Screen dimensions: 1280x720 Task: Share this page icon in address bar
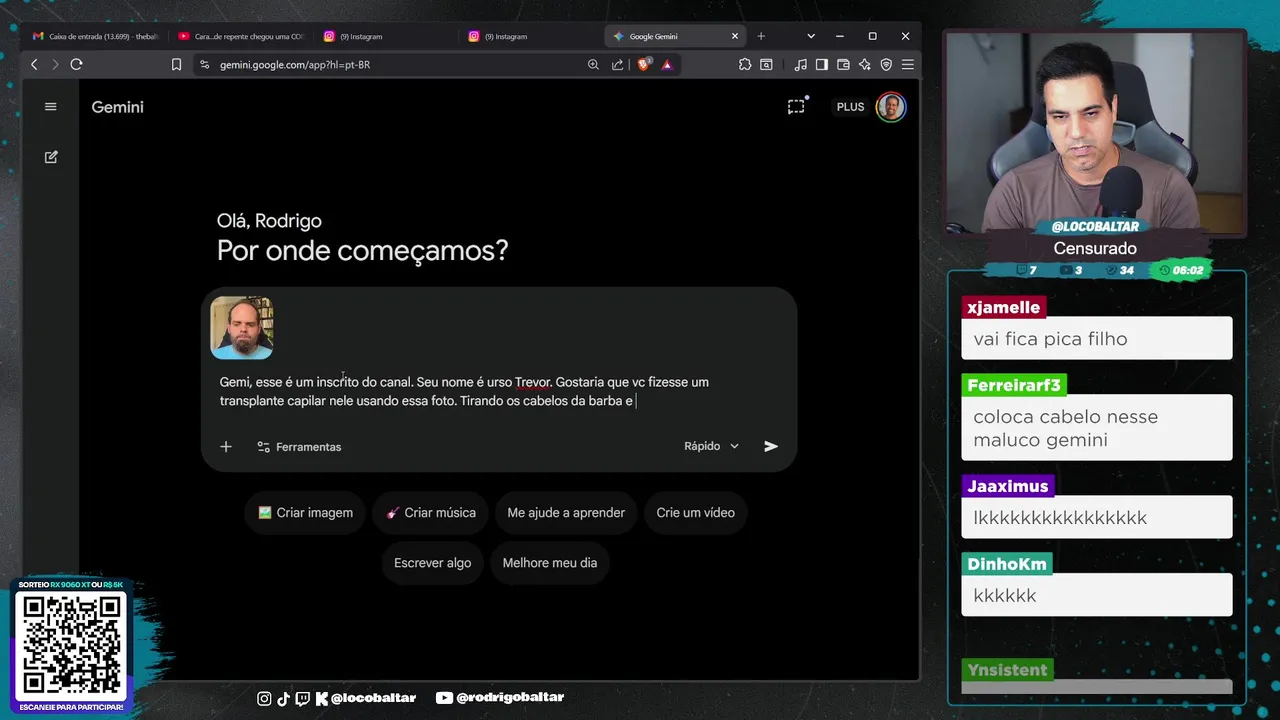[x=617, y=64]
